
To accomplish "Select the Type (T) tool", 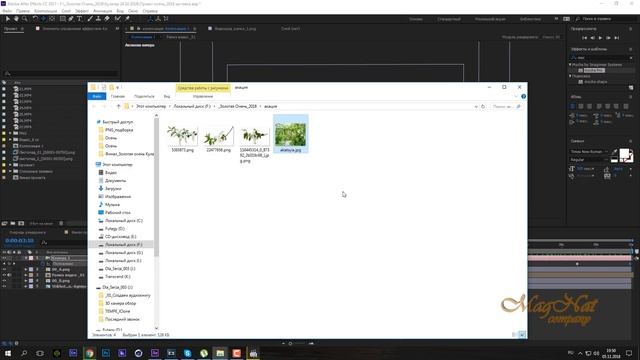I will [80, 19].
